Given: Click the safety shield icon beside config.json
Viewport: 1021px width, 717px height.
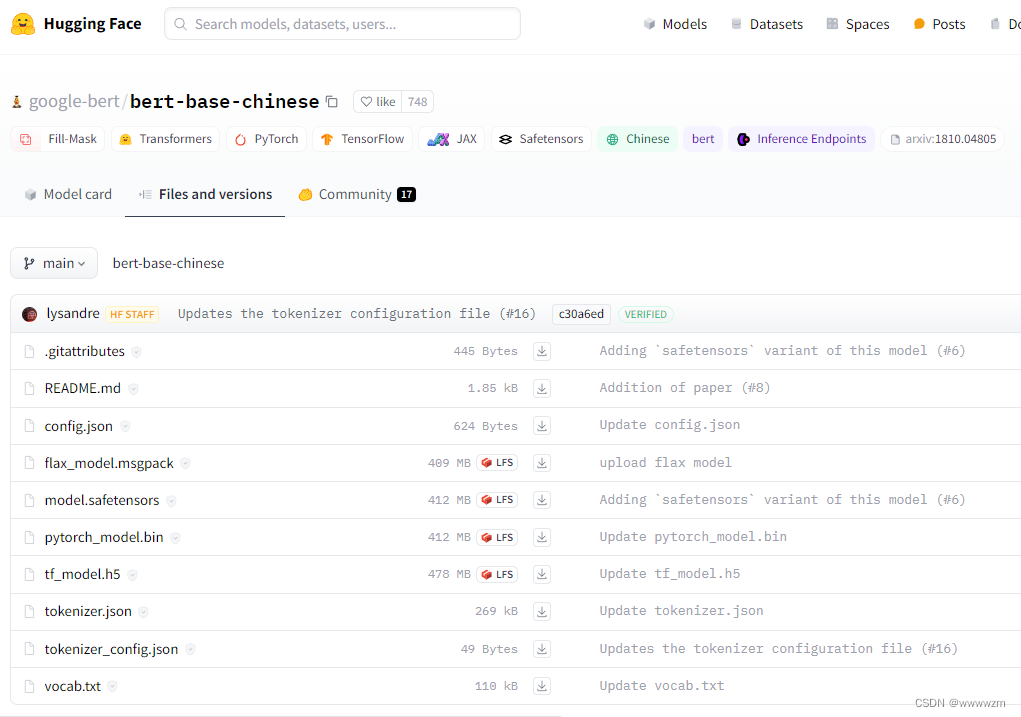Looking at the screenshot, I should point(125,426).
